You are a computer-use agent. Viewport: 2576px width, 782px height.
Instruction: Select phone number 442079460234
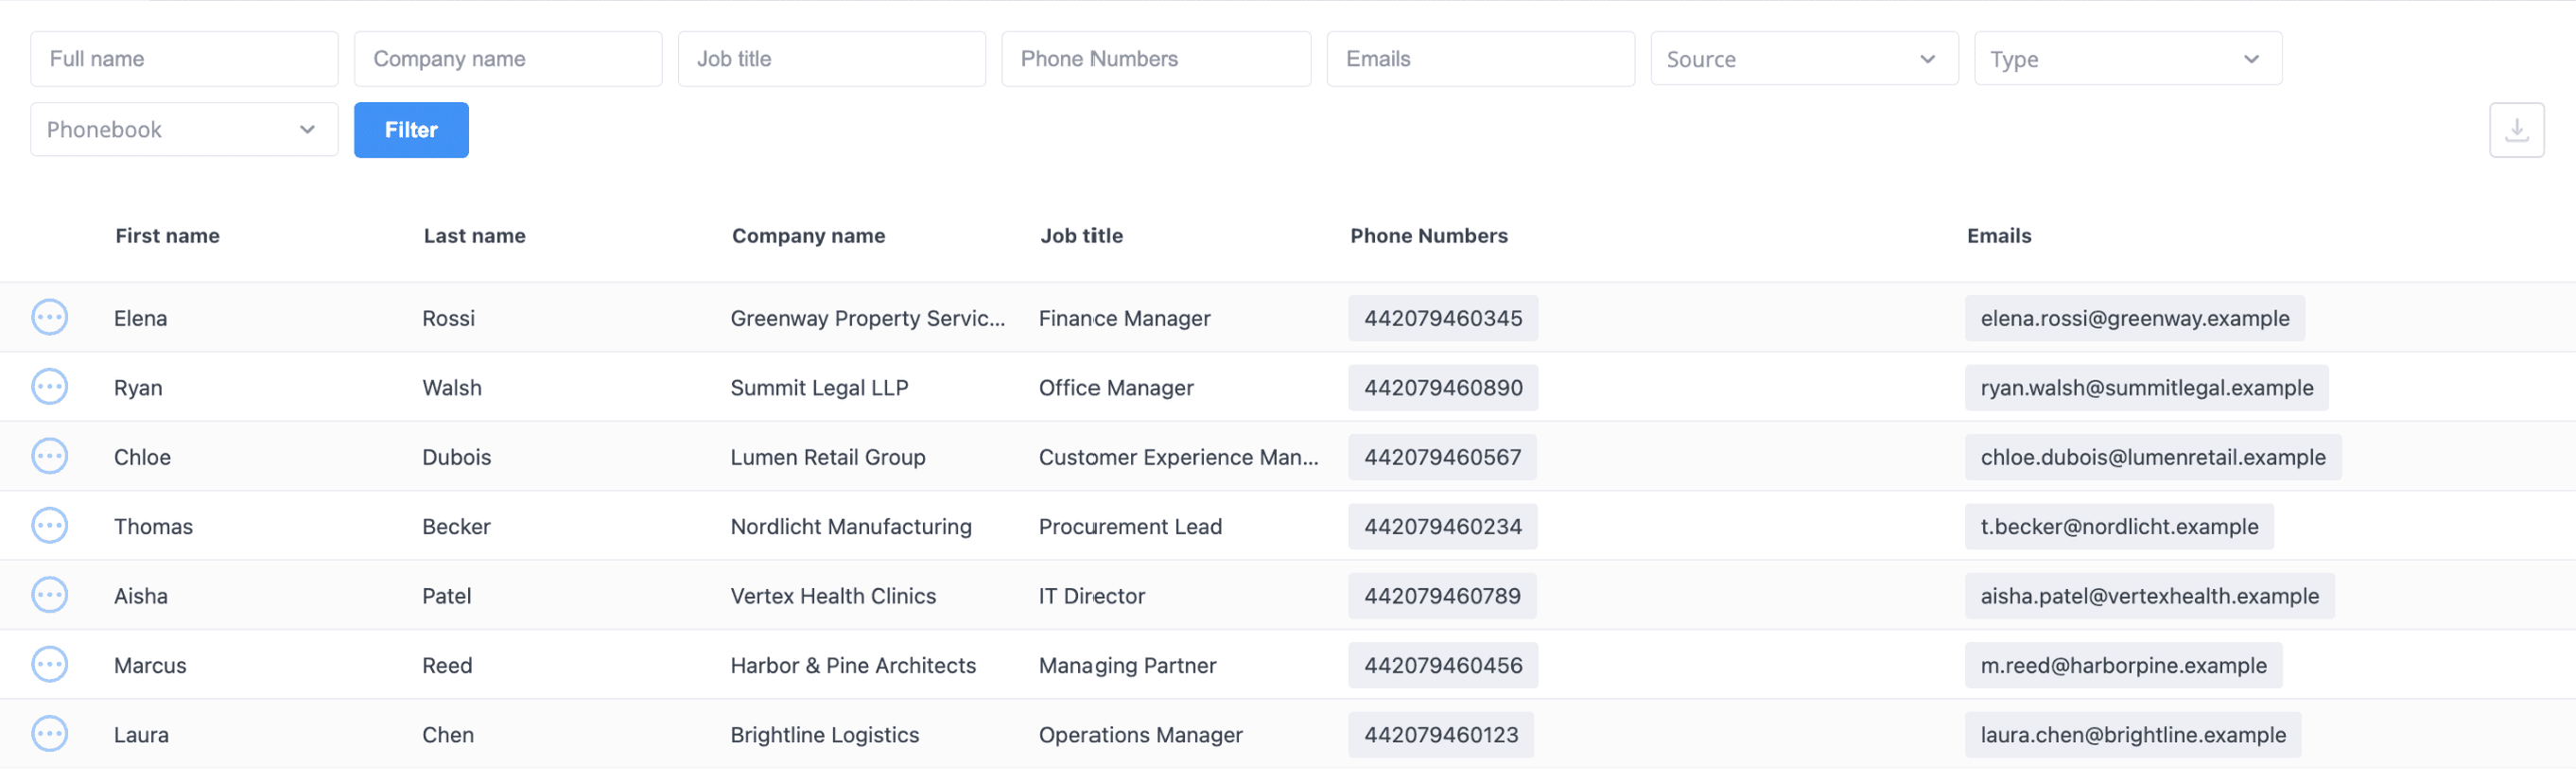click(1443, 527)
